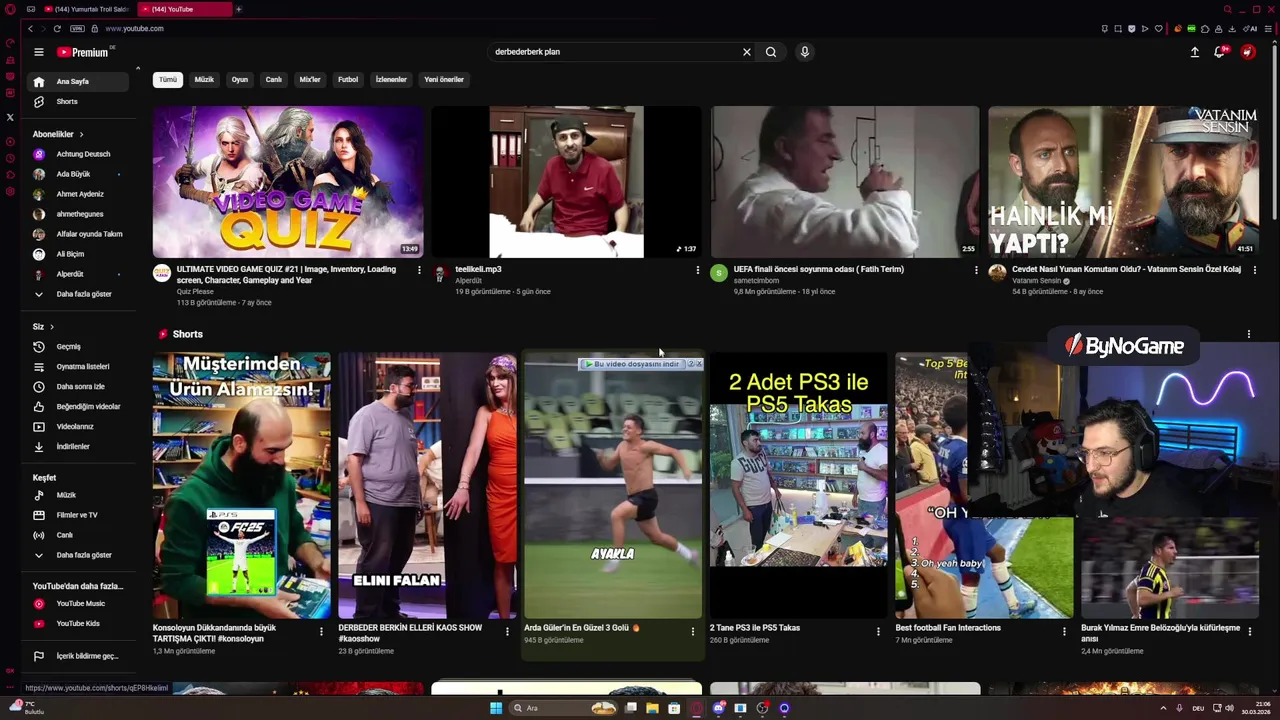Open Müşterimden Ürün Alamazsın short thumbnail
Screen dimensions: 1280x720
241,485
